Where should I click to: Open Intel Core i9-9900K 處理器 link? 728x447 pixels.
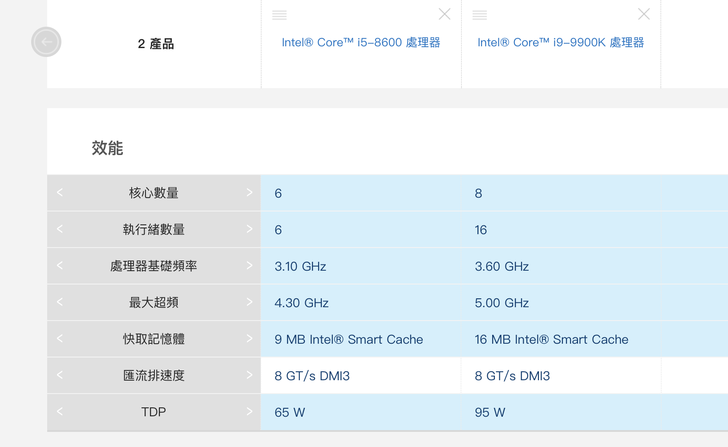pos(560,43)
